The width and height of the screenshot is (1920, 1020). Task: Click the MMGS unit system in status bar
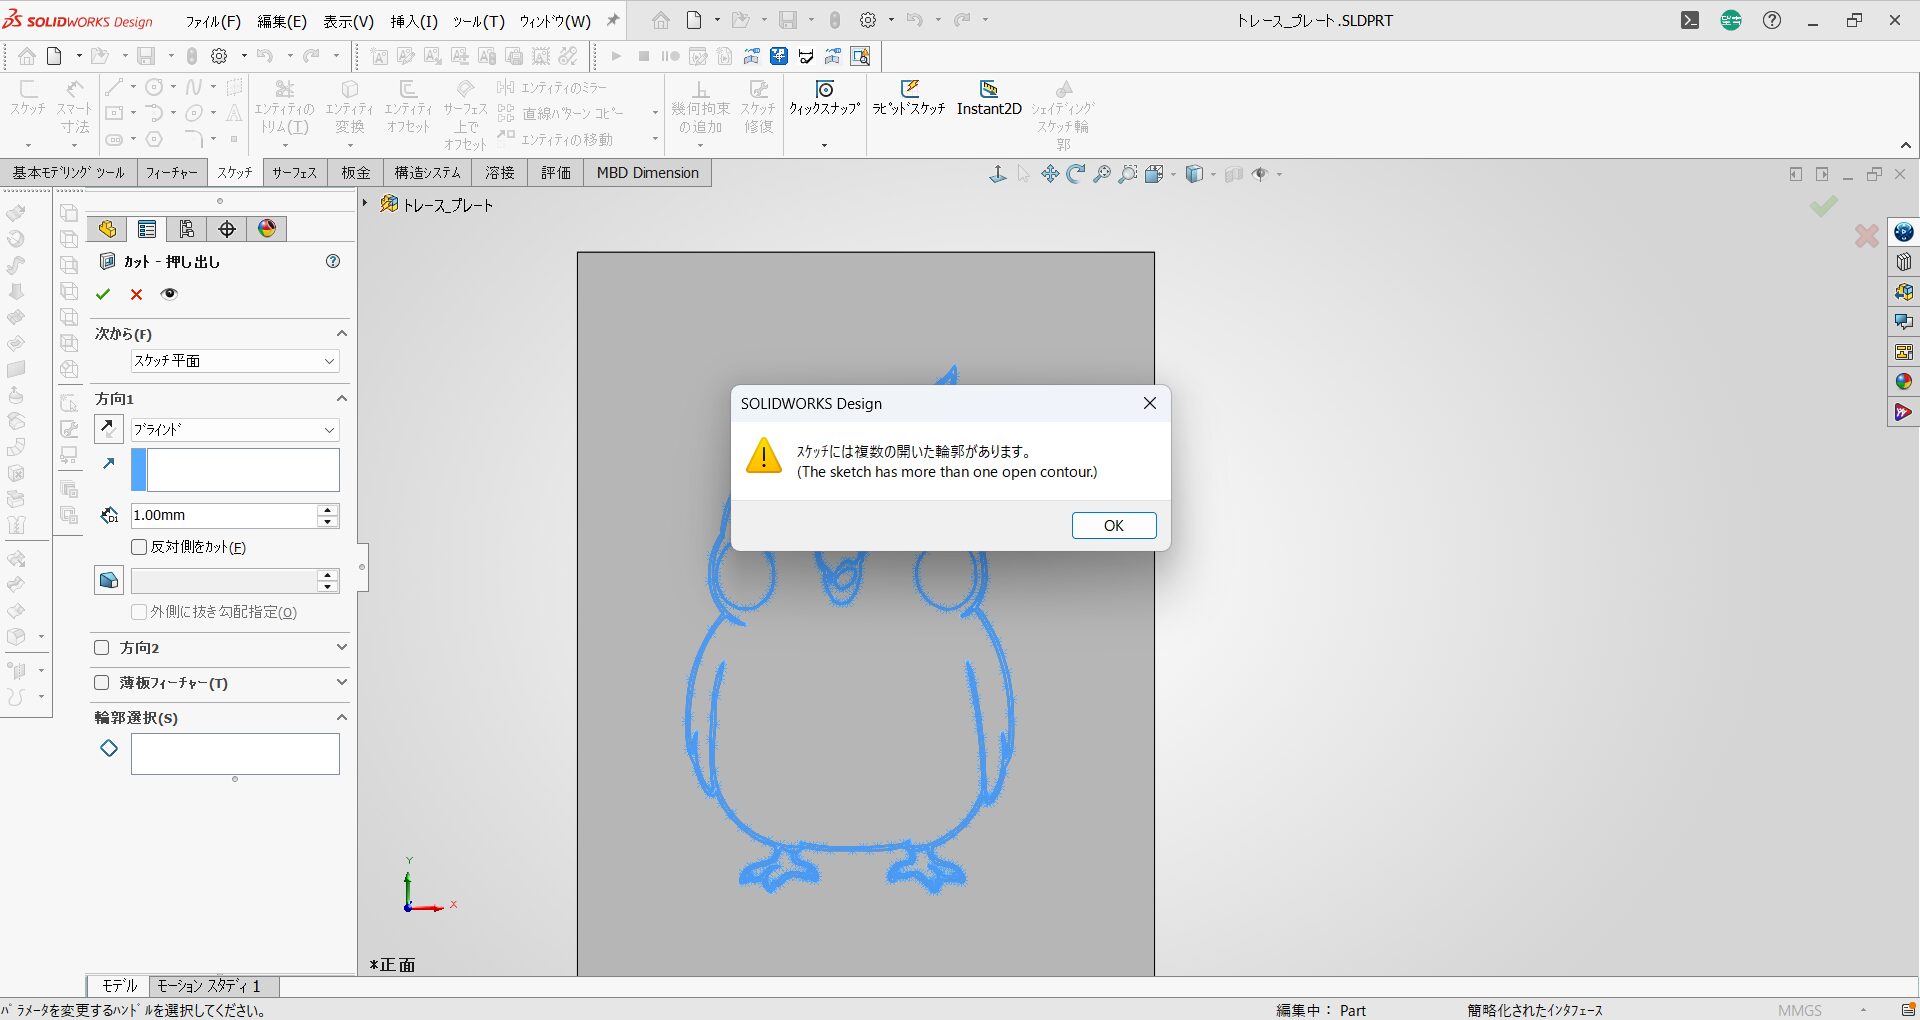[1800, 1010]
